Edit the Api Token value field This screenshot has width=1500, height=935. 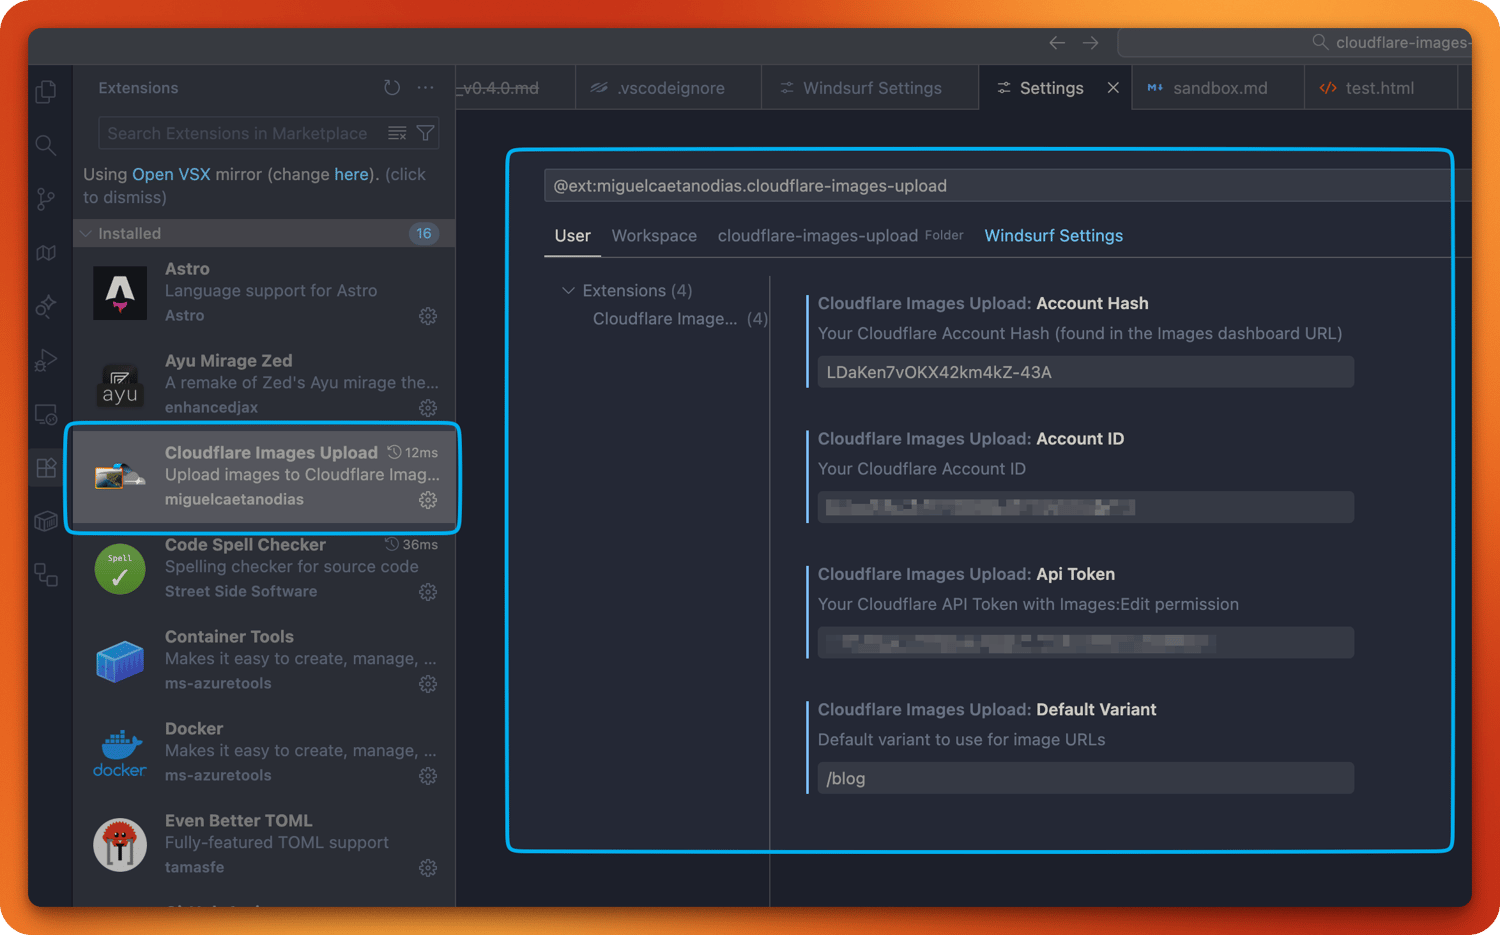(1086, 642)
